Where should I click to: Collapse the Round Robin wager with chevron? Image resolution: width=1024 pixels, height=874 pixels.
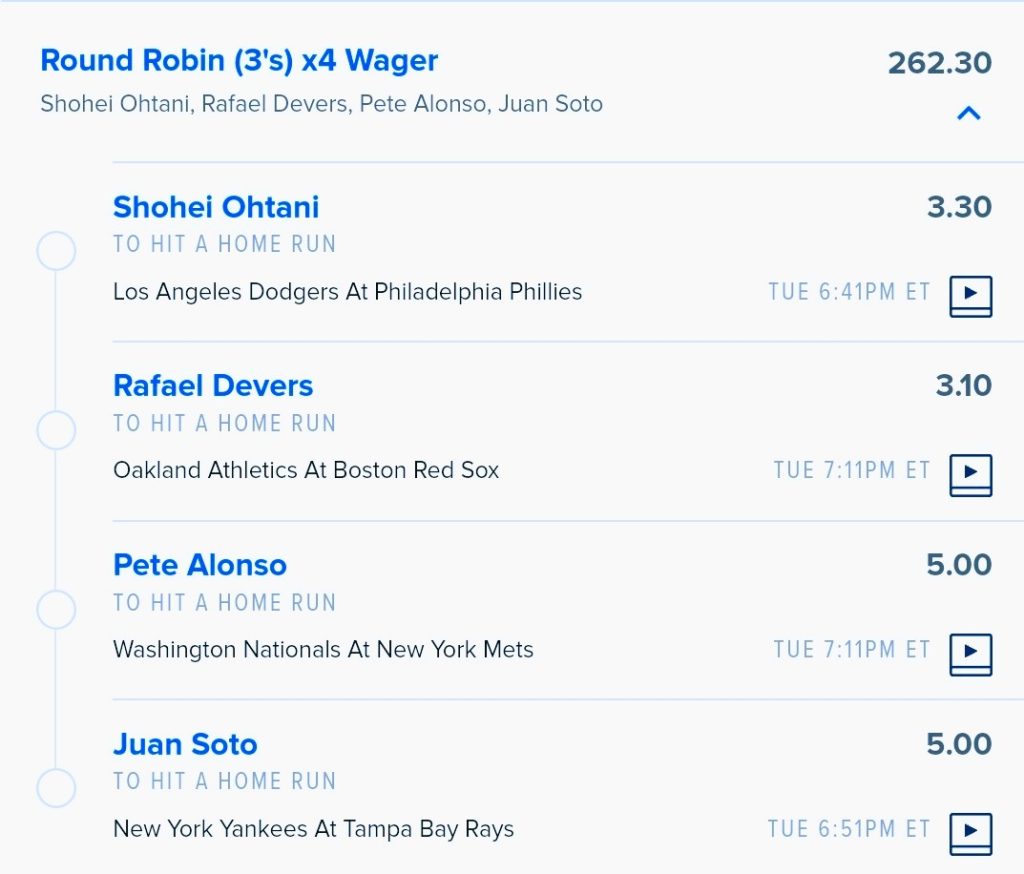[968, 114]
